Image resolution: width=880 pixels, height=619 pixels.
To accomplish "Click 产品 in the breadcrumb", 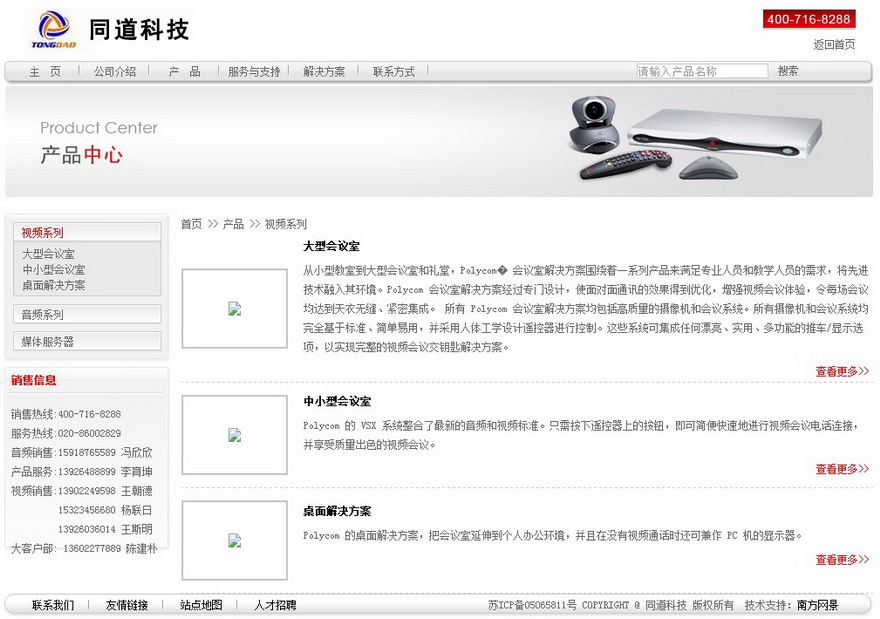I will (x=233, y=224).
